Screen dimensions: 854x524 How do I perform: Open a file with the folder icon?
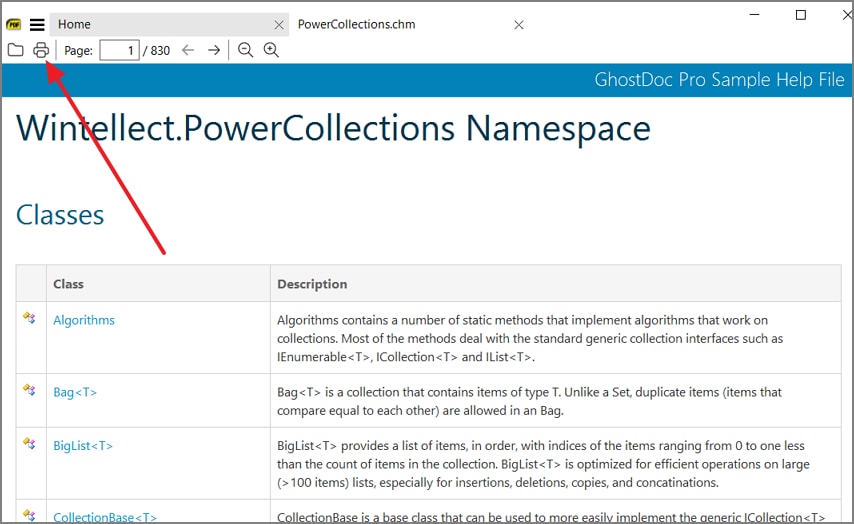[16, 50]
